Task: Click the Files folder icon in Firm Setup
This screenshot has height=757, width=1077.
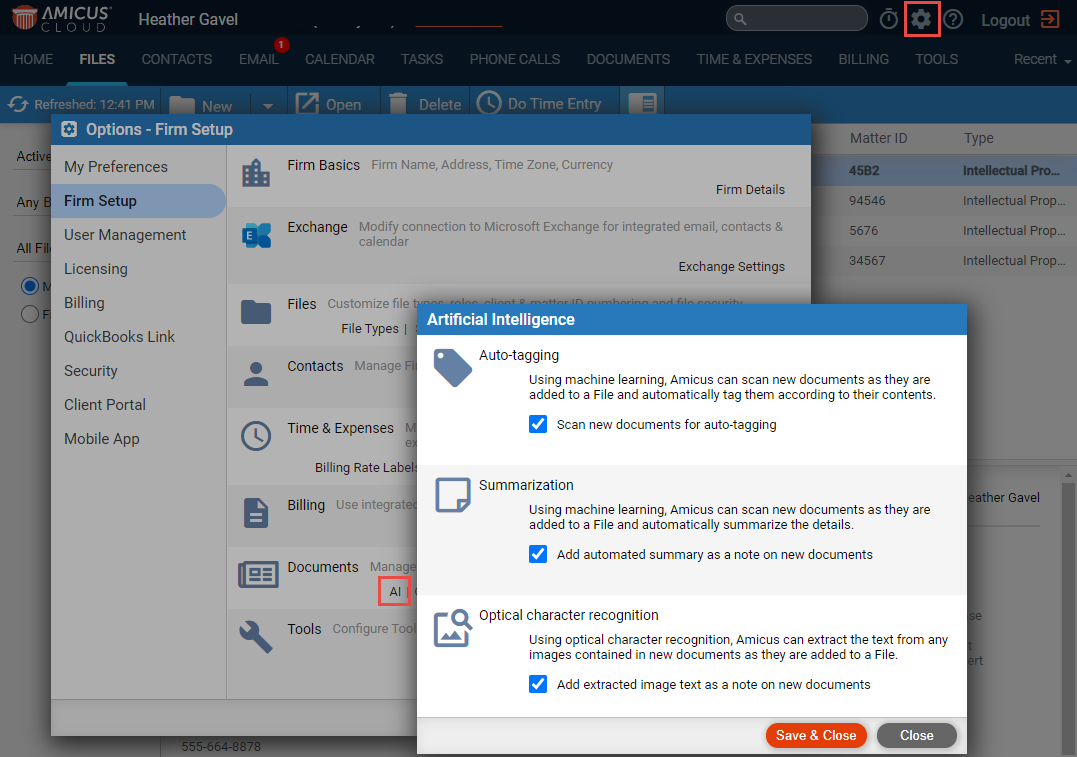Action: [256, 312]
